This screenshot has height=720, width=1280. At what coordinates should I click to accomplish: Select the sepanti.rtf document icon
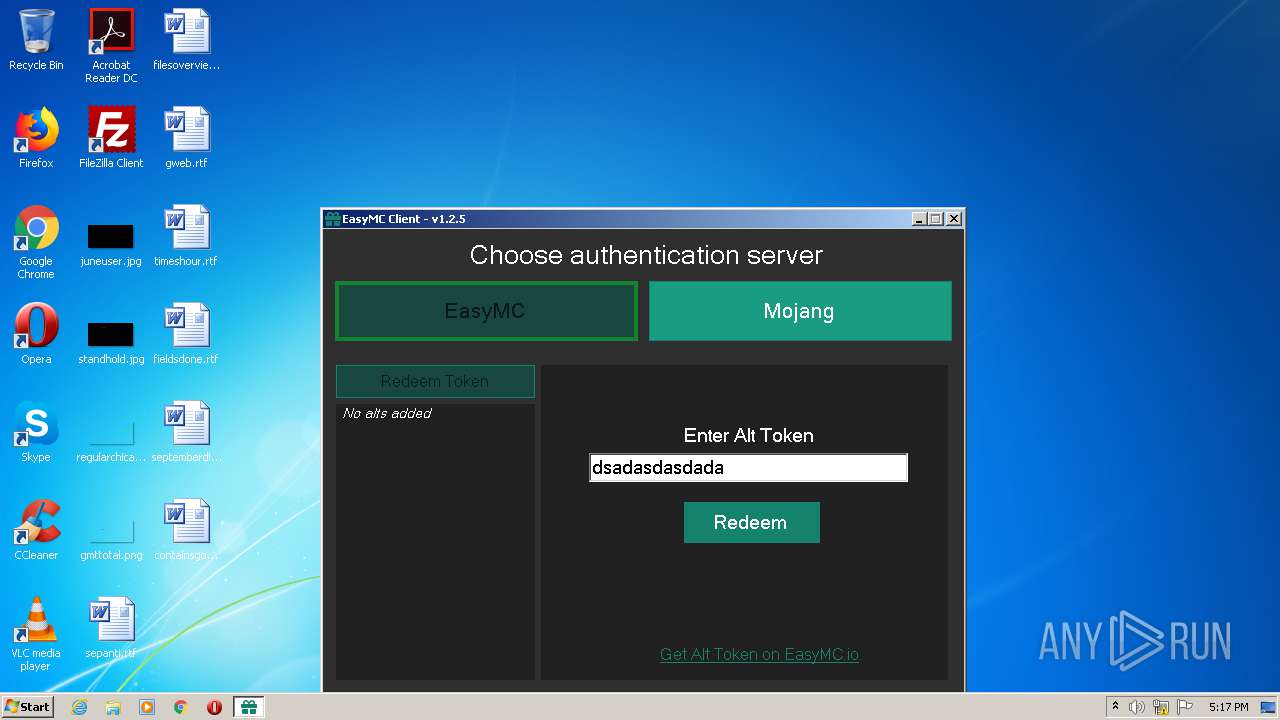[111, 629]
